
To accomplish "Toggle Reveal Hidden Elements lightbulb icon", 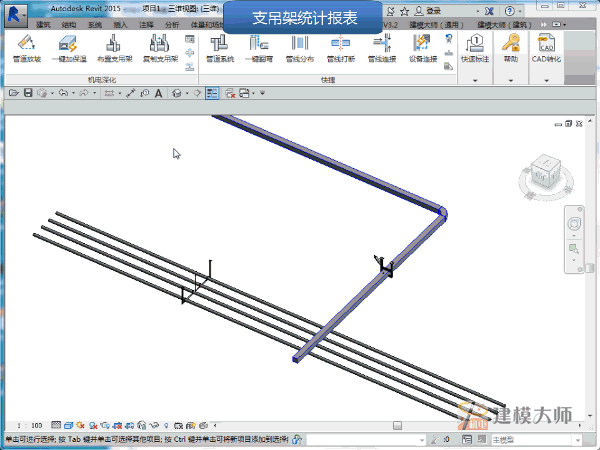I will point(166,425).
